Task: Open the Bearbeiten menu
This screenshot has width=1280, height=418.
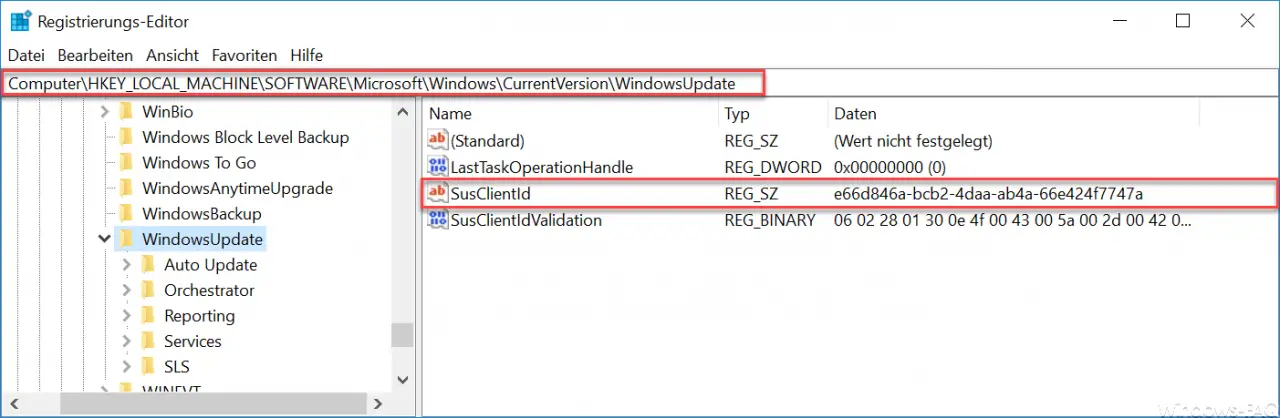Action: (x=95, y=55)
